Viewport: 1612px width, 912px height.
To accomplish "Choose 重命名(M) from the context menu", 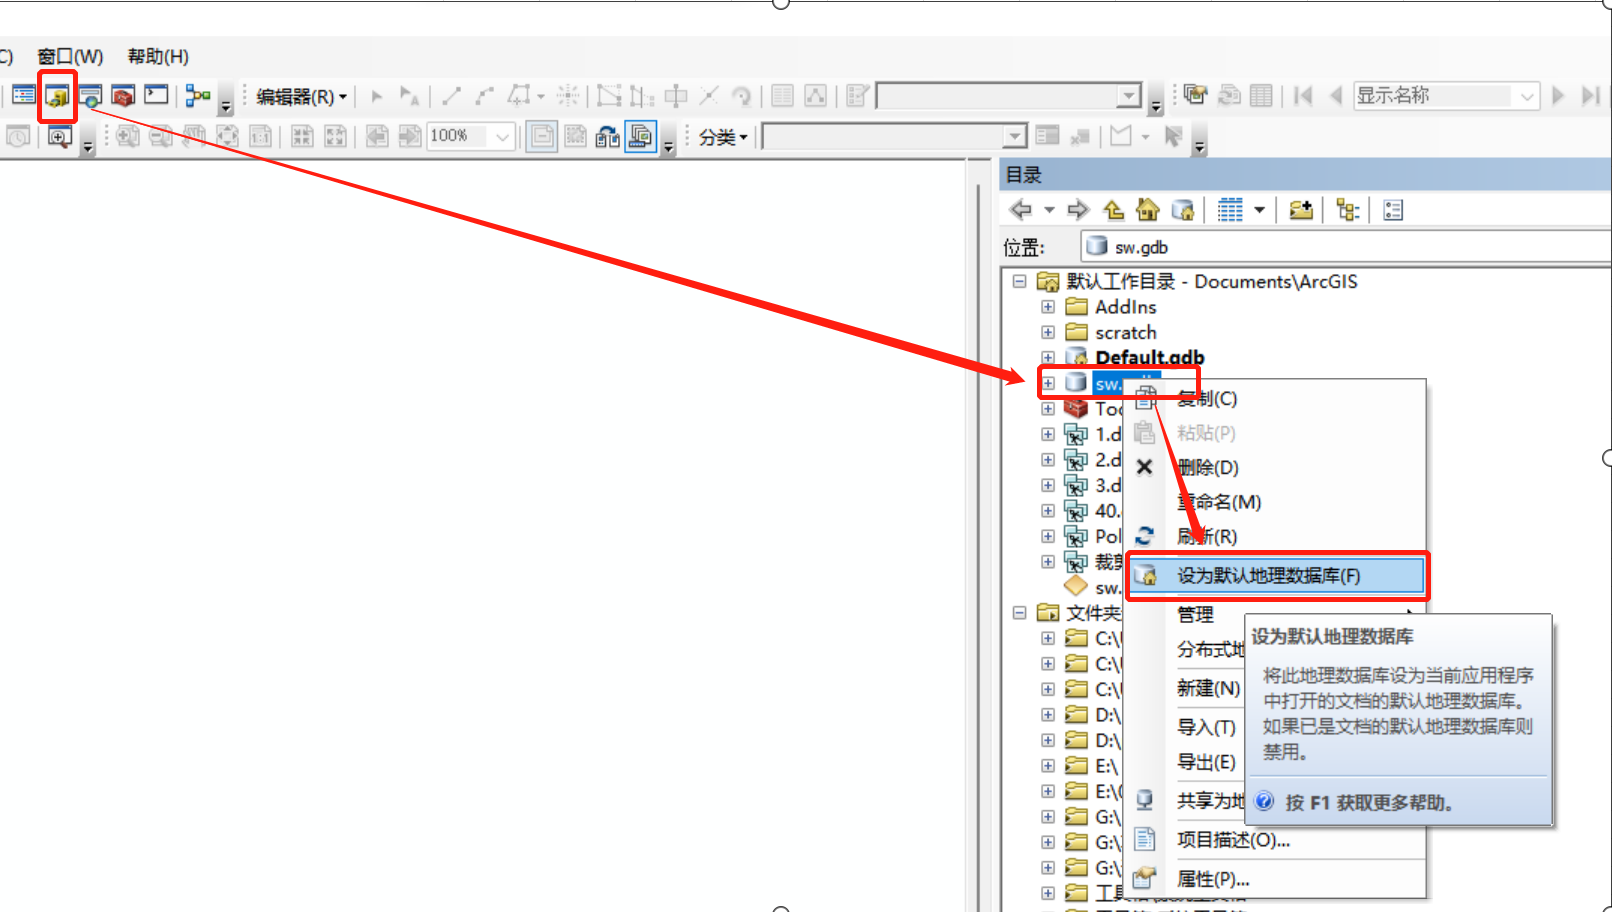I will (x=1276, y=502).
